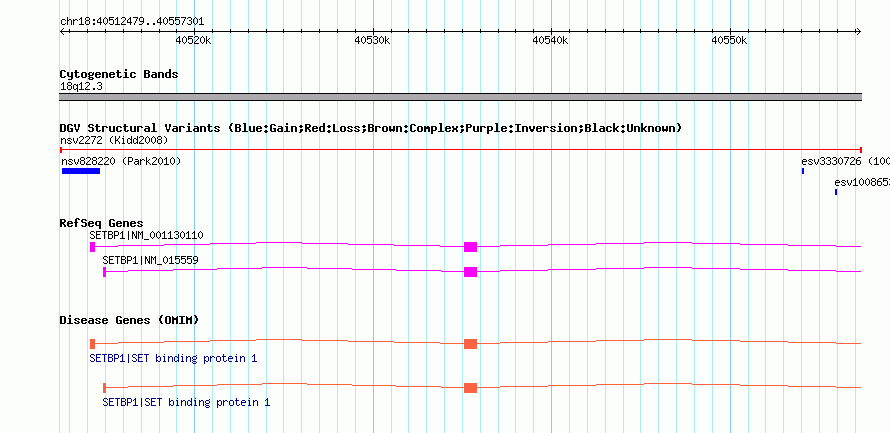Click first exon of NM_001130110 transcript
This screenshot has height=433, width=890.
[93, 247]
